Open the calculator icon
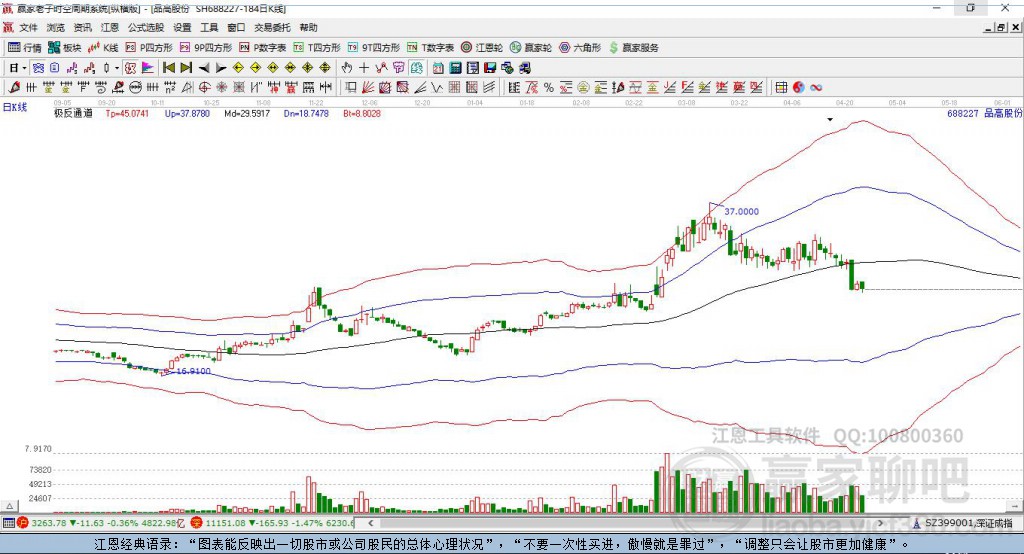Image resolution: width=1024 pixels, height=554 pixels. click(456, 68)
